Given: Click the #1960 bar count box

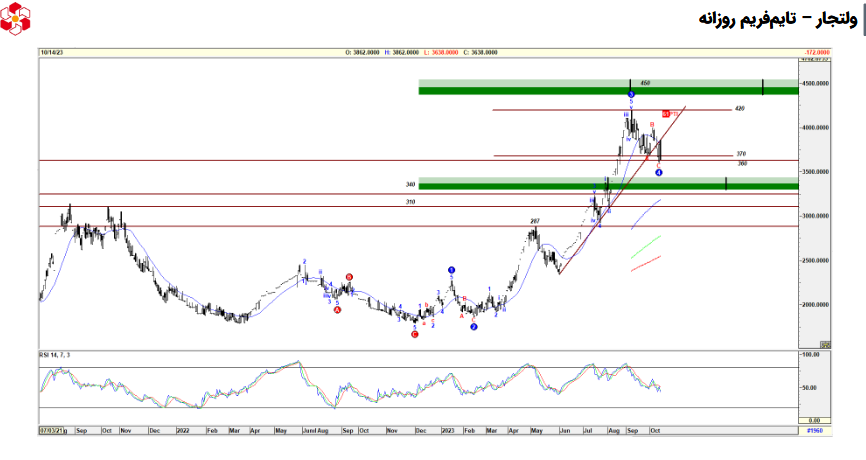Looking at the screenshot, I should [815, 430].
